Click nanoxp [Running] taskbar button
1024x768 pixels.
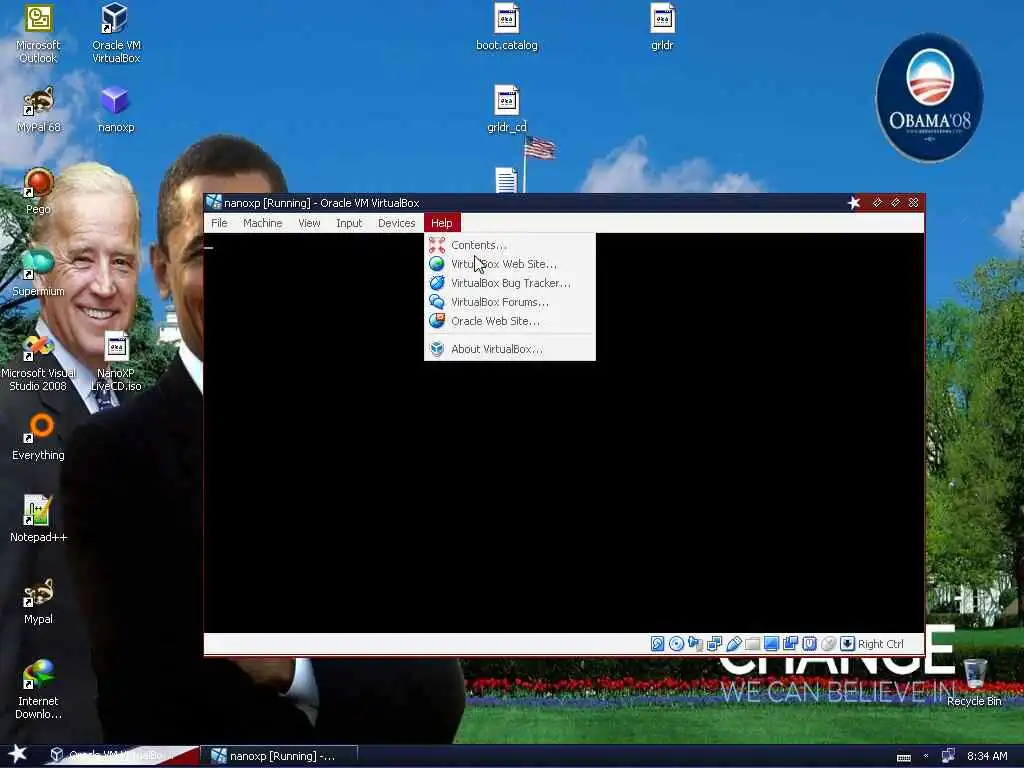(279, 756)
